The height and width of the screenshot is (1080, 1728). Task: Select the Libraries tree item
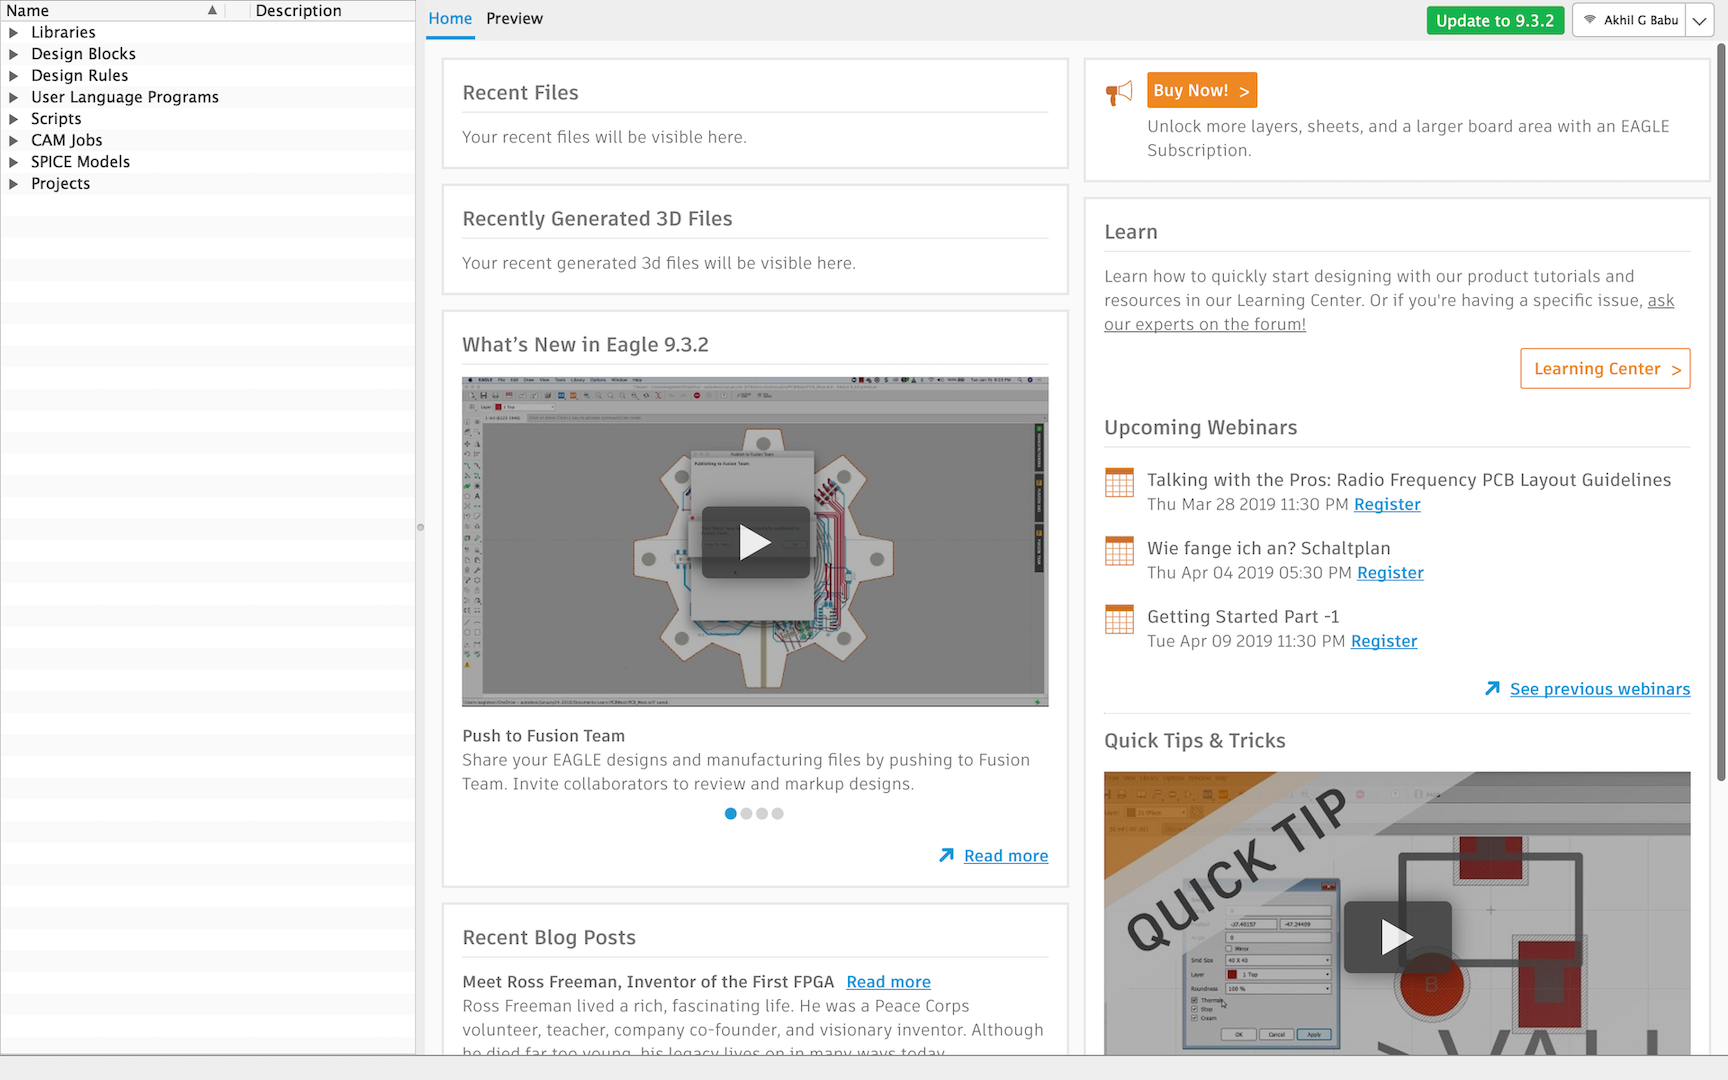[63, 33]
